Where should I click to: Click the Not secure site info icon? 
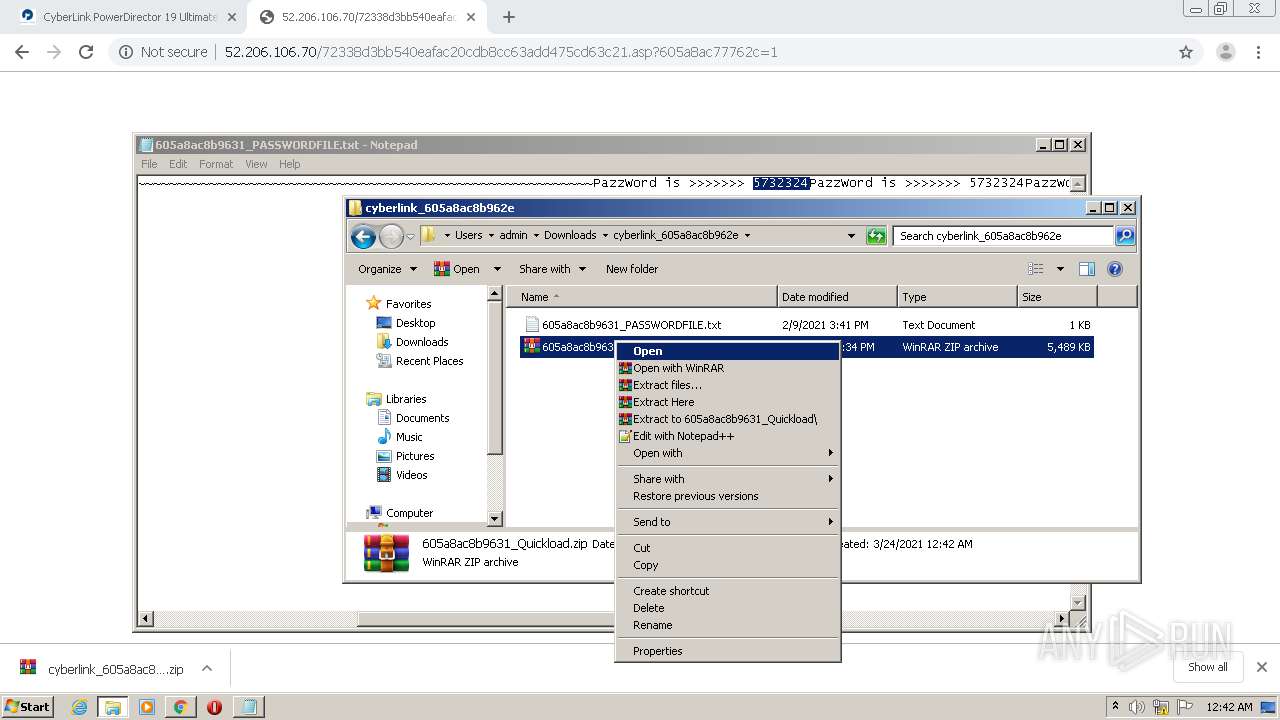[126, 52]
